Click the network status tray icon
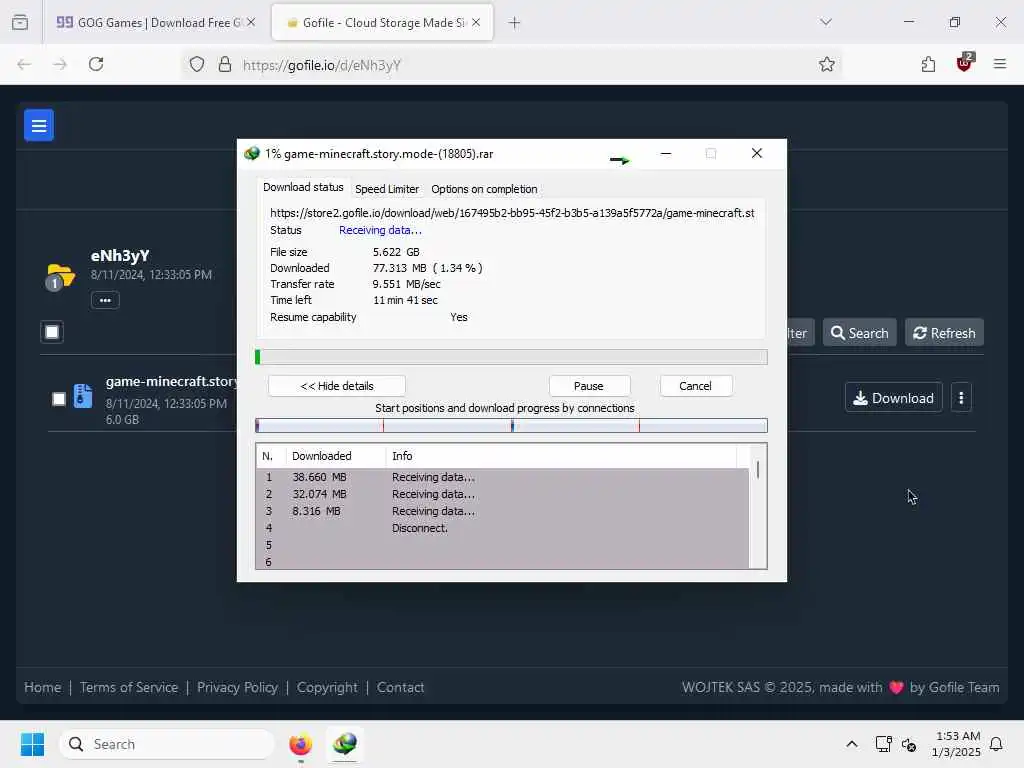The height and width of the screenshot is (768, 1024). 883,744
